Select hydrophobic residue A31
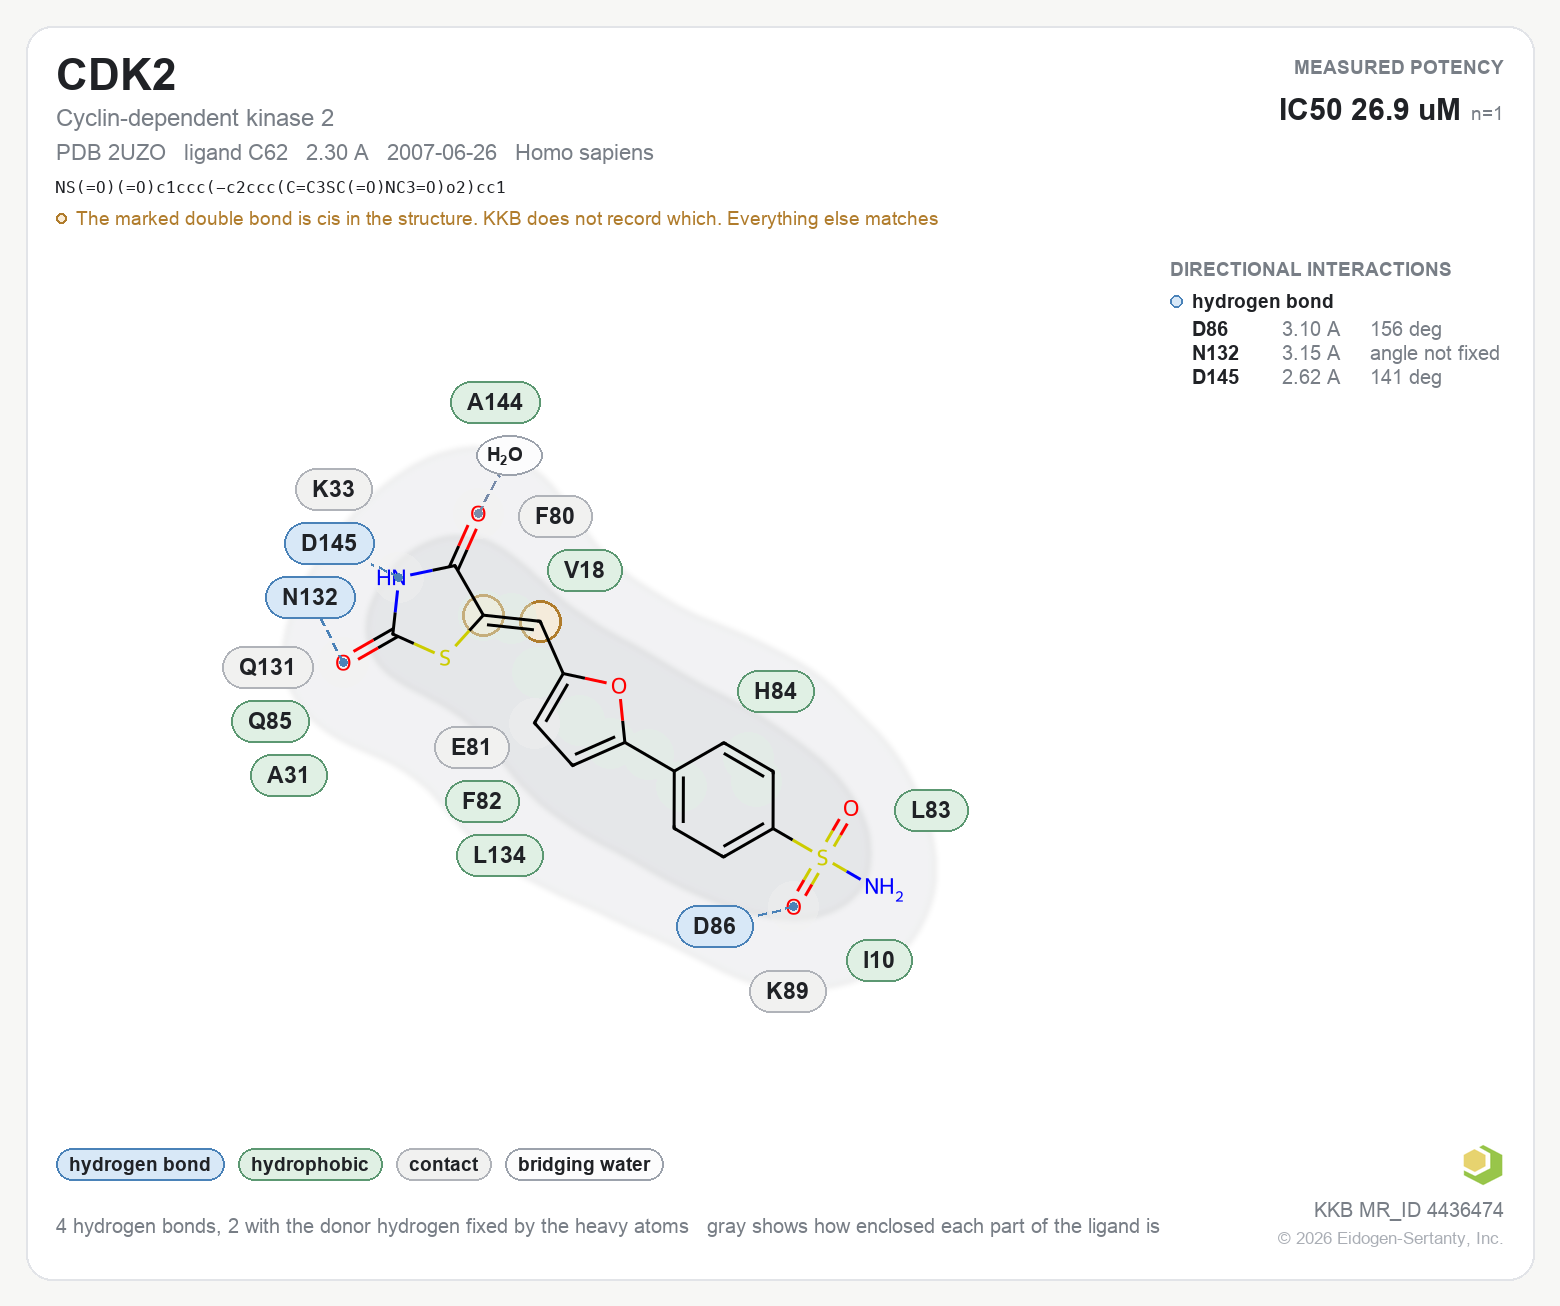1560x1306 pixels. pyautogui.click(x=289, y=775)
